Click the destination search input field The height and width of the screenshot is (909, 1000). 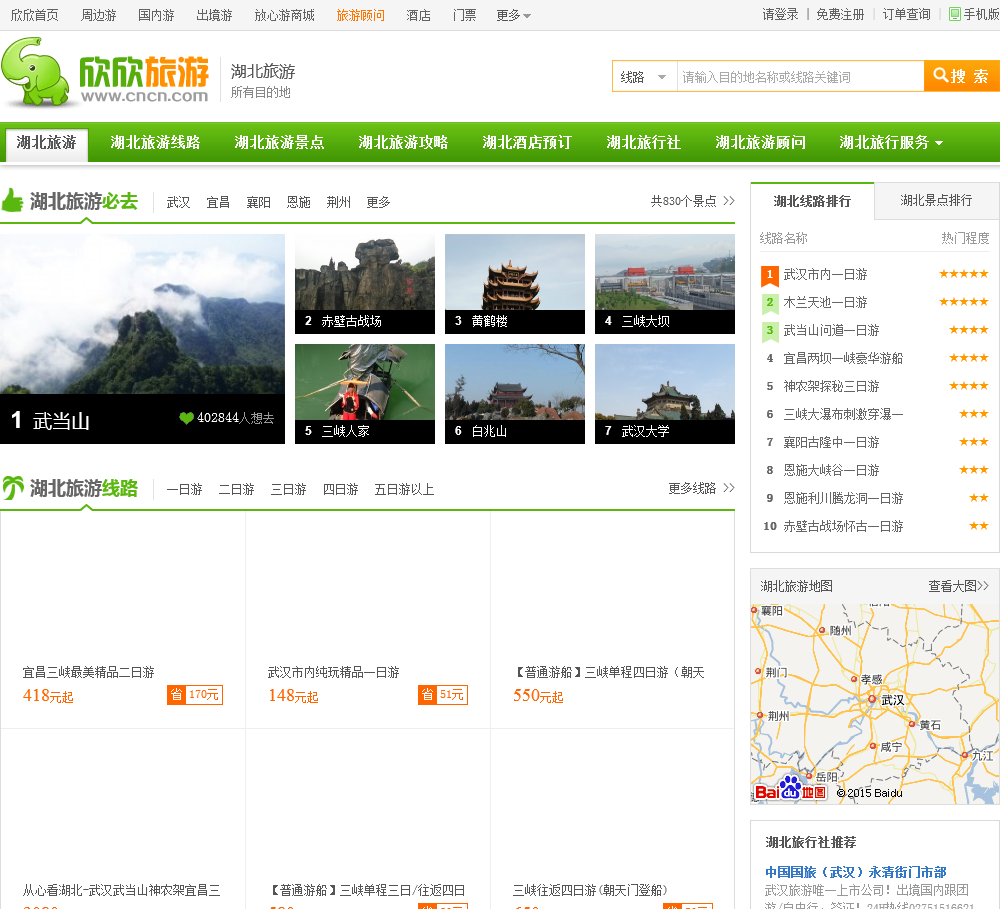click(x=800, y=77)
